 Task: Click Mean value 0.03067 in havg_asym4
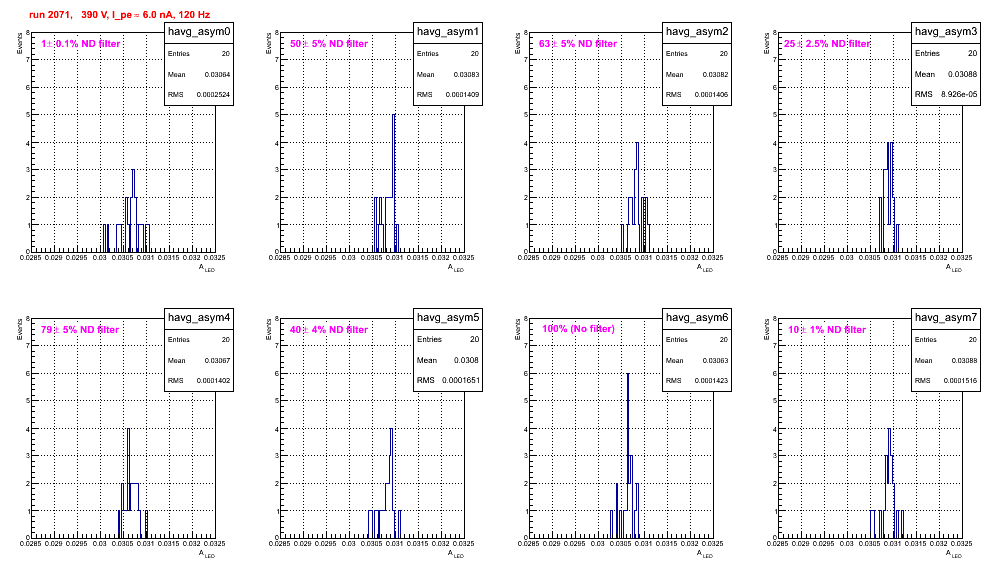tap(217, 360)
